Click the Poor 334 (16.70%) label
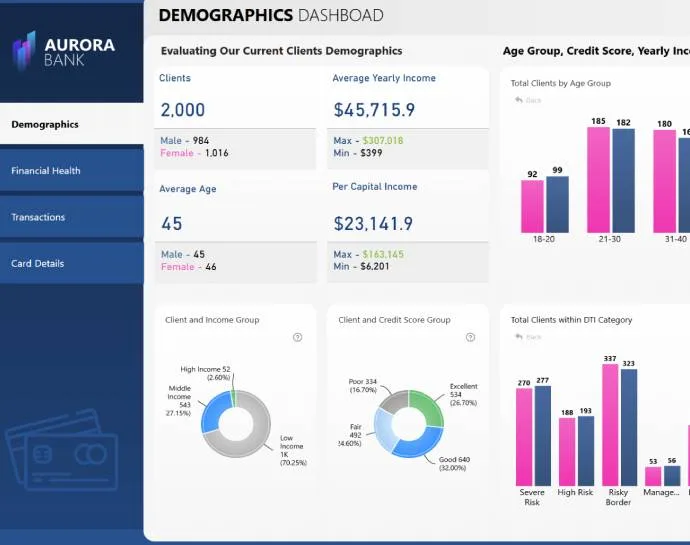690x545 pixels. click(363, 386)
